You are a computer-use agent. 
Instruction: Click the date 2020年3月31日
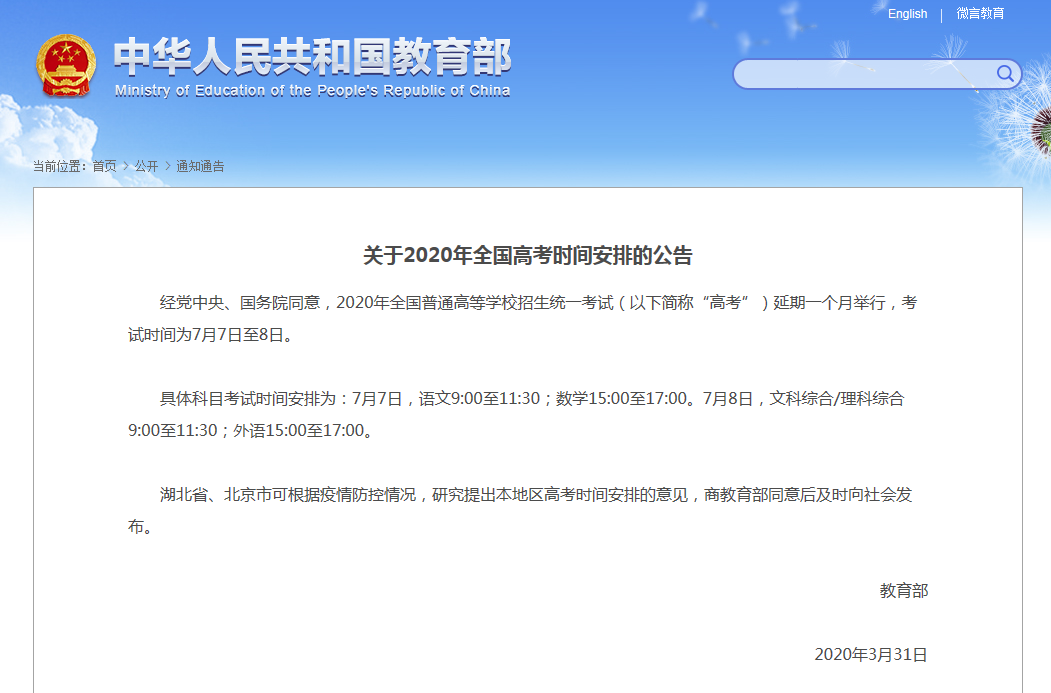pos(869,654)
